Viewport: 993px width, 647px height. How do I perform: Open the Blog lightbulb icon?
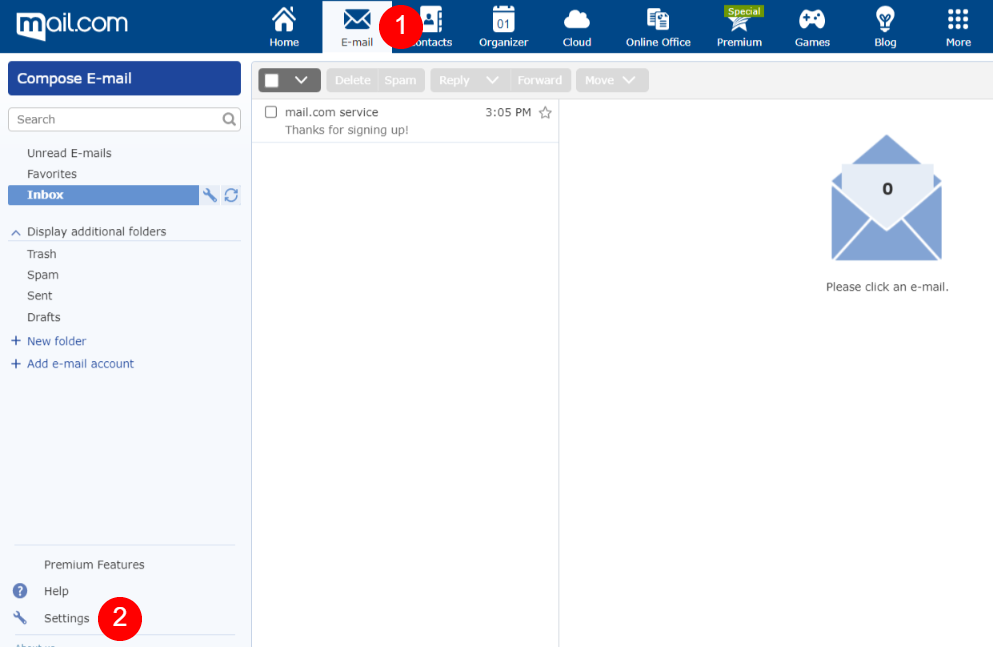point(884,20)
